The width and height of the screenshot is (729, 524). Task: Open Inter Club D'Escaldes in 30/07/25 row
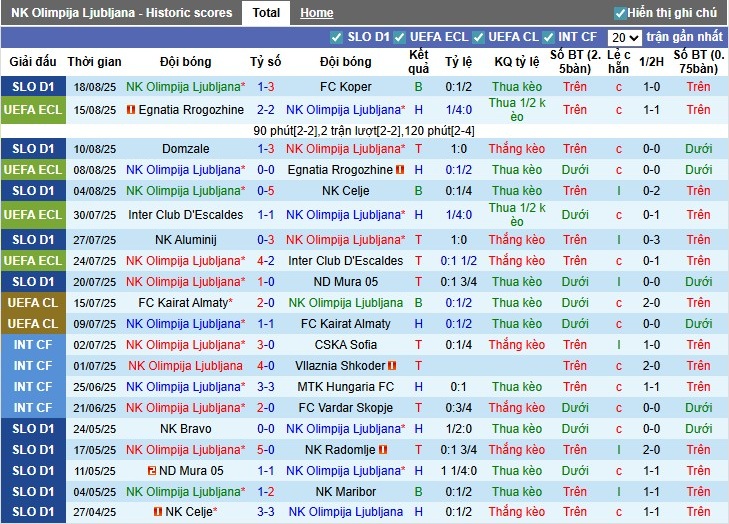coord(186,215)
